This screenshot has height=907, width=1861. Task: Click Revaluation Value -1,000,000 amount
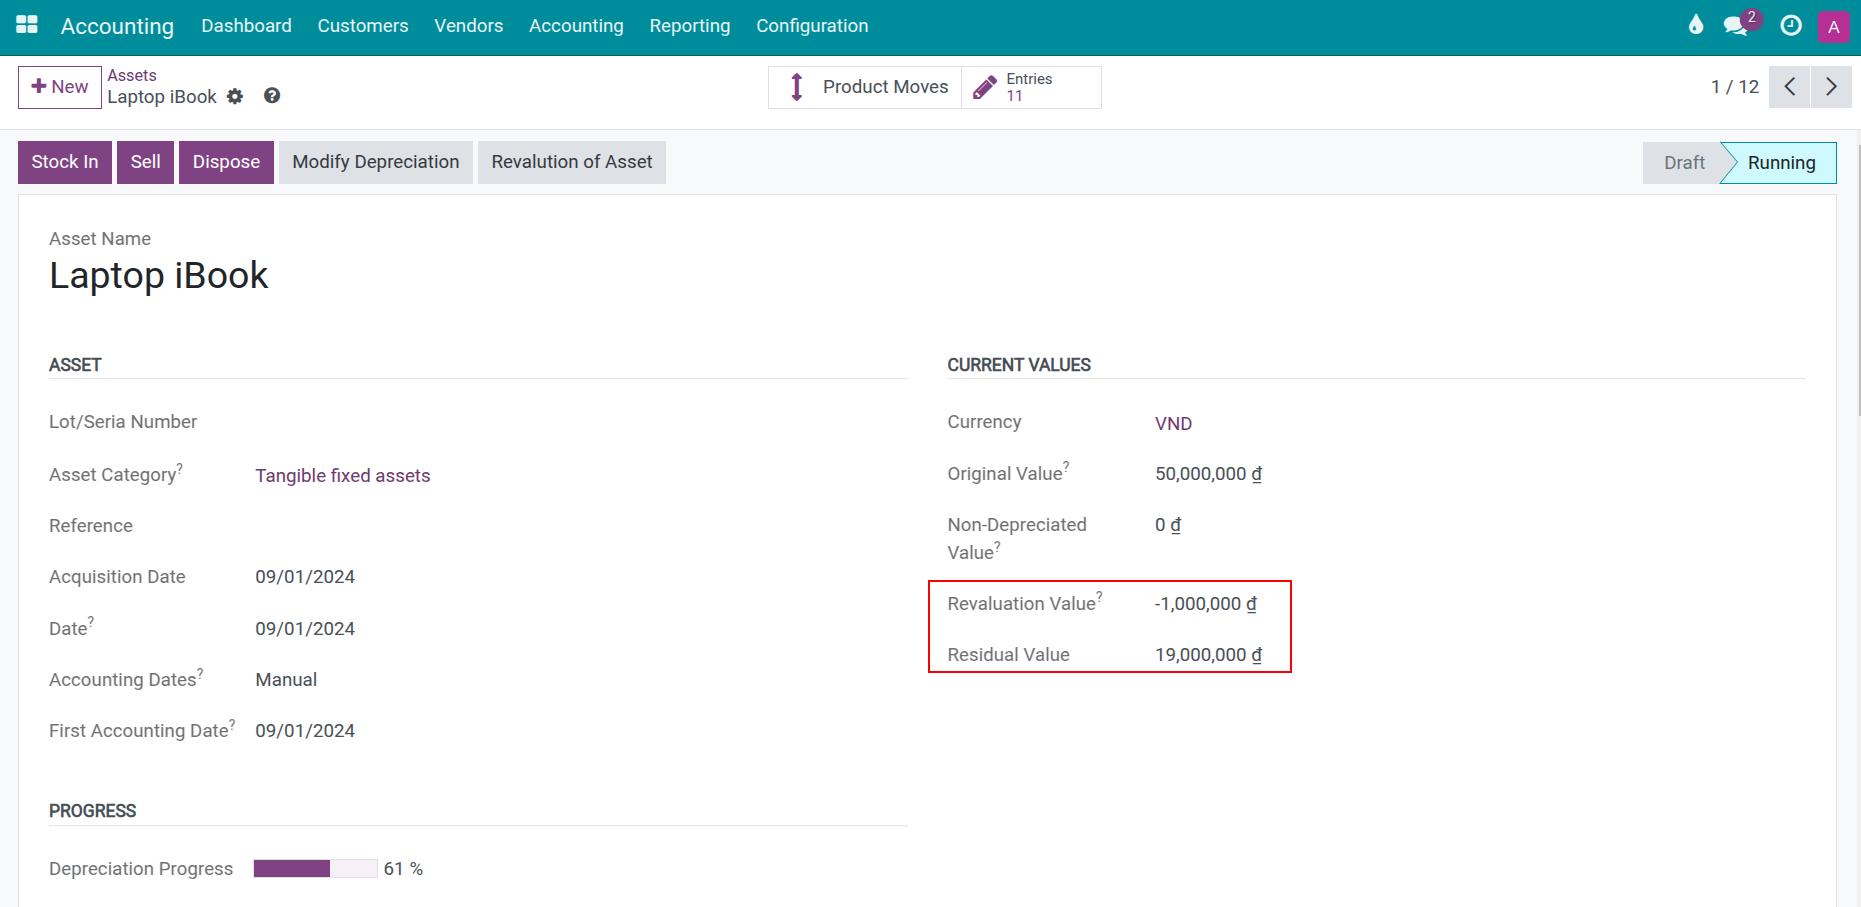pyautogui.click(x=1206, y=604)
